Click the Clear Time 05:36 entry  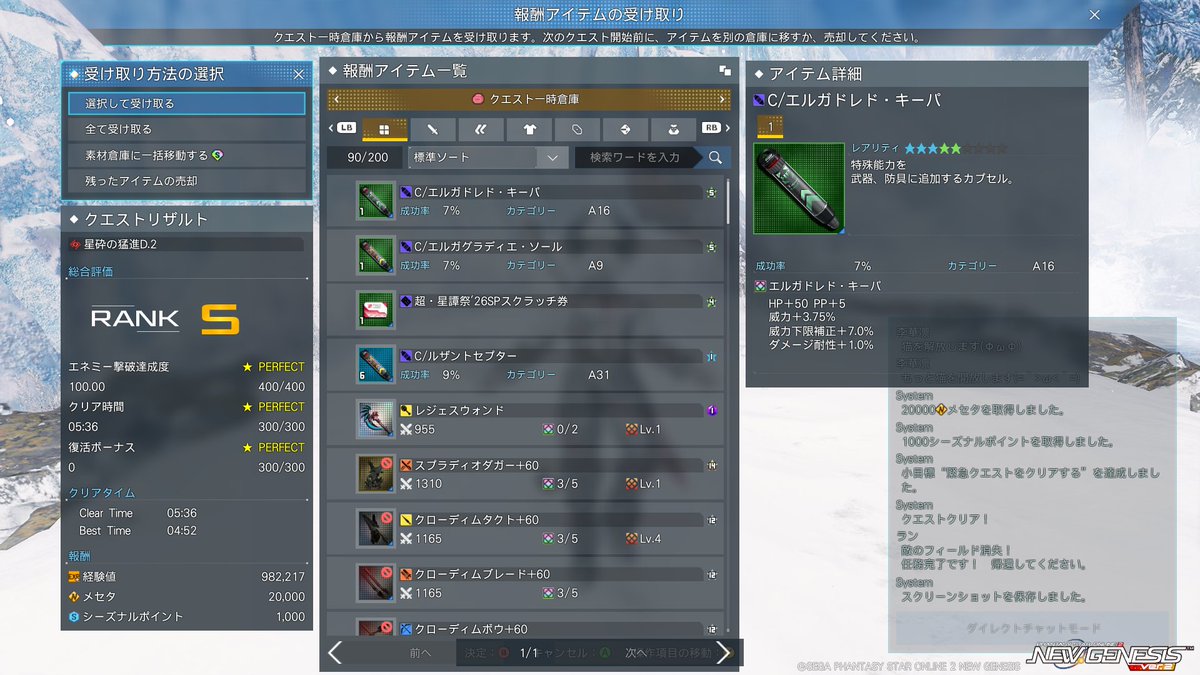point(138,513)
